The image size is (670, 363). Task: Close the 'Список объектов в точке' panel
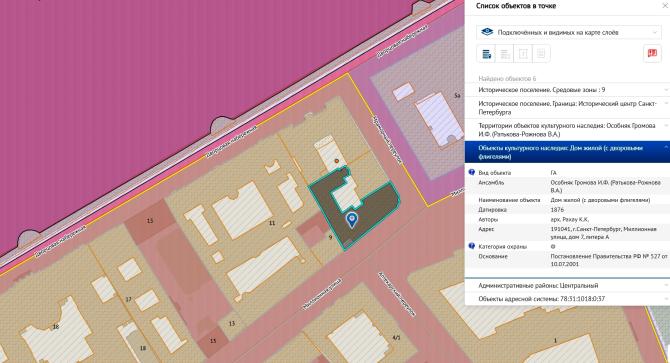tap(665, 6)
